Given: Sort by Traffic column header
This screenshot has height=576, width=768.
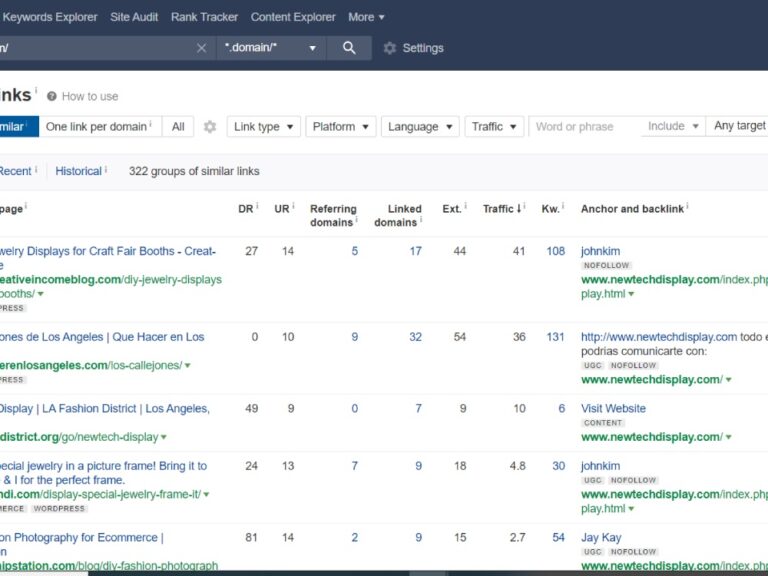Looking at the screenshot, I should [x=502, y=209].
